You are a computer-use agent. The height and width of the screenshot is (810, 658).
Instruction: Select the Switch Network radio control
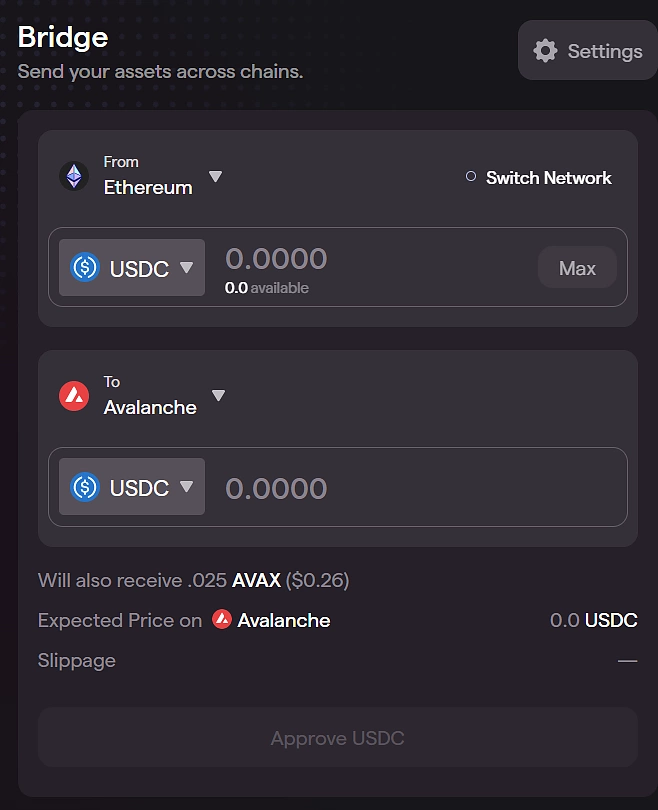point(469,176)
